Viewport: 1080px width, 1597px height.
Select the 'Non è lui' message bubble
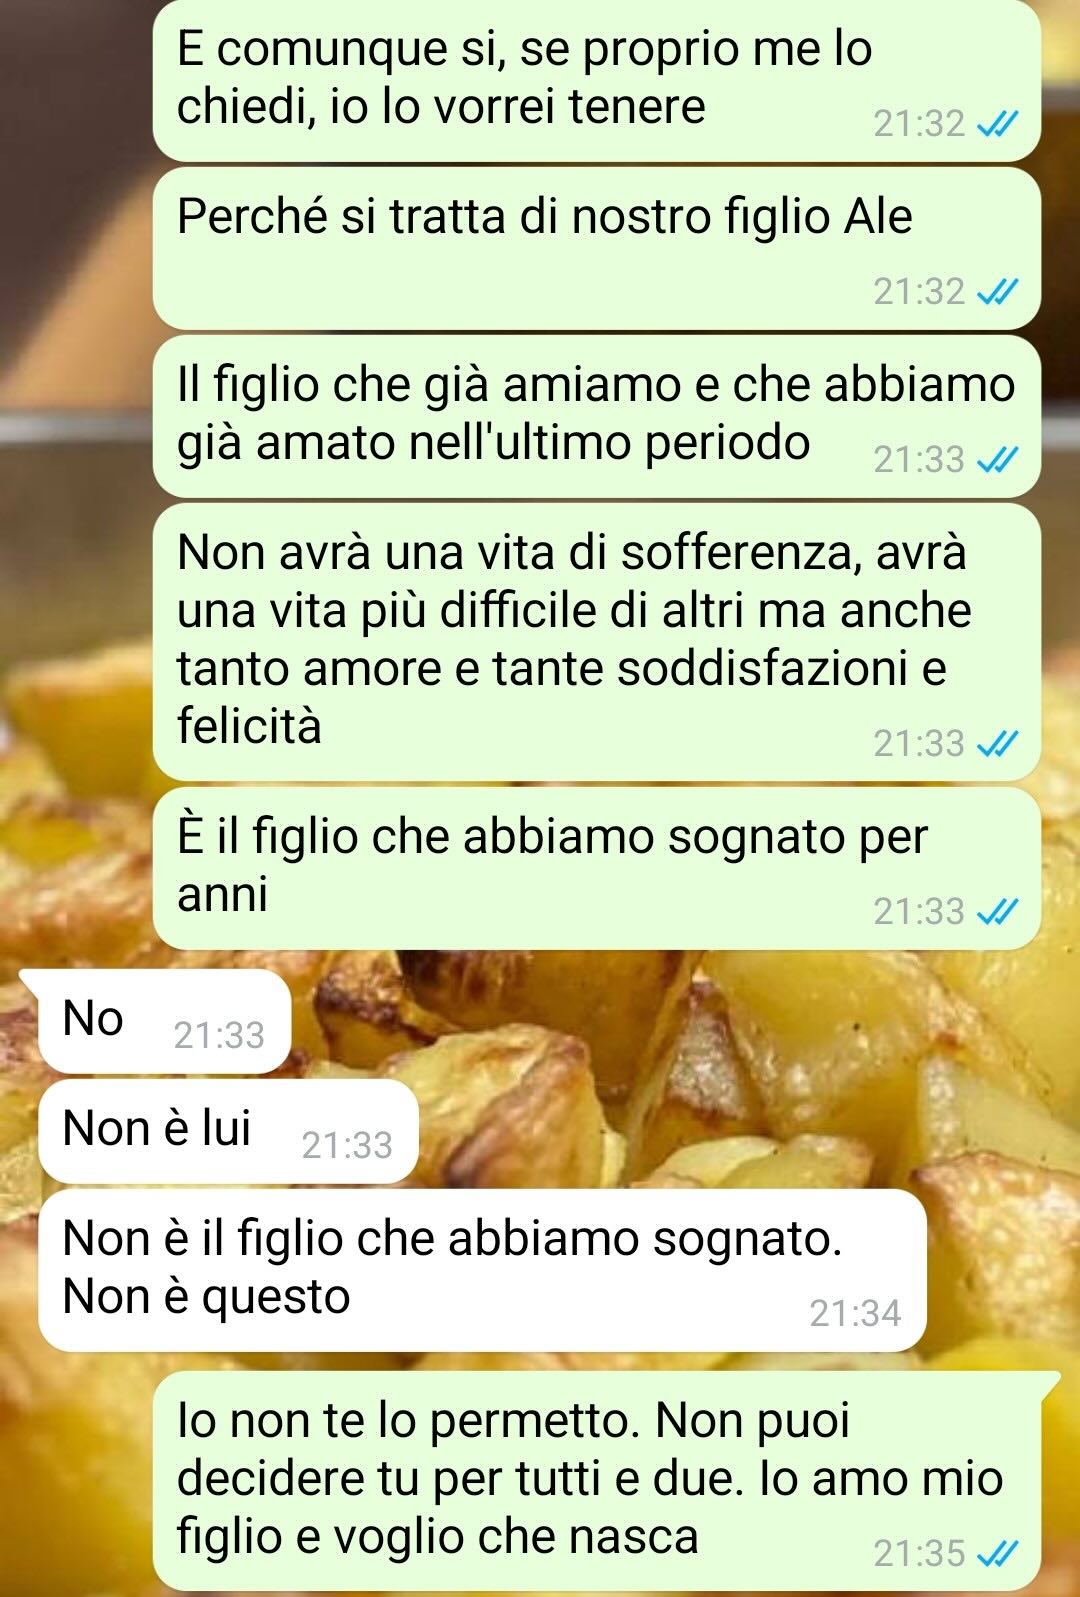(x=228, y=1131)
